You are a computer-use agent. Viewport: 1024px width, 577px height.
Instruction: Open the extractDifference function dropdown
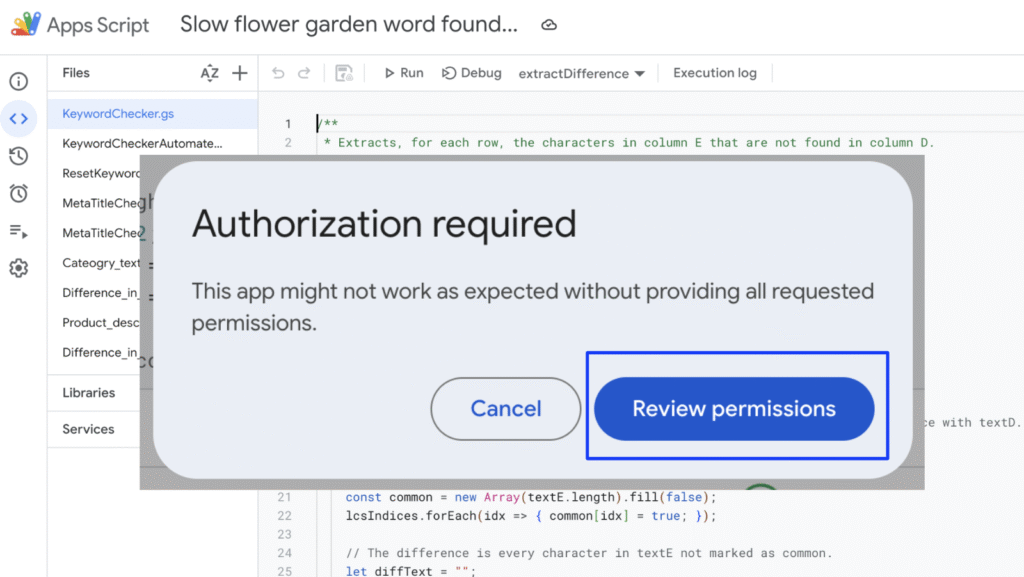click(581, 74)
